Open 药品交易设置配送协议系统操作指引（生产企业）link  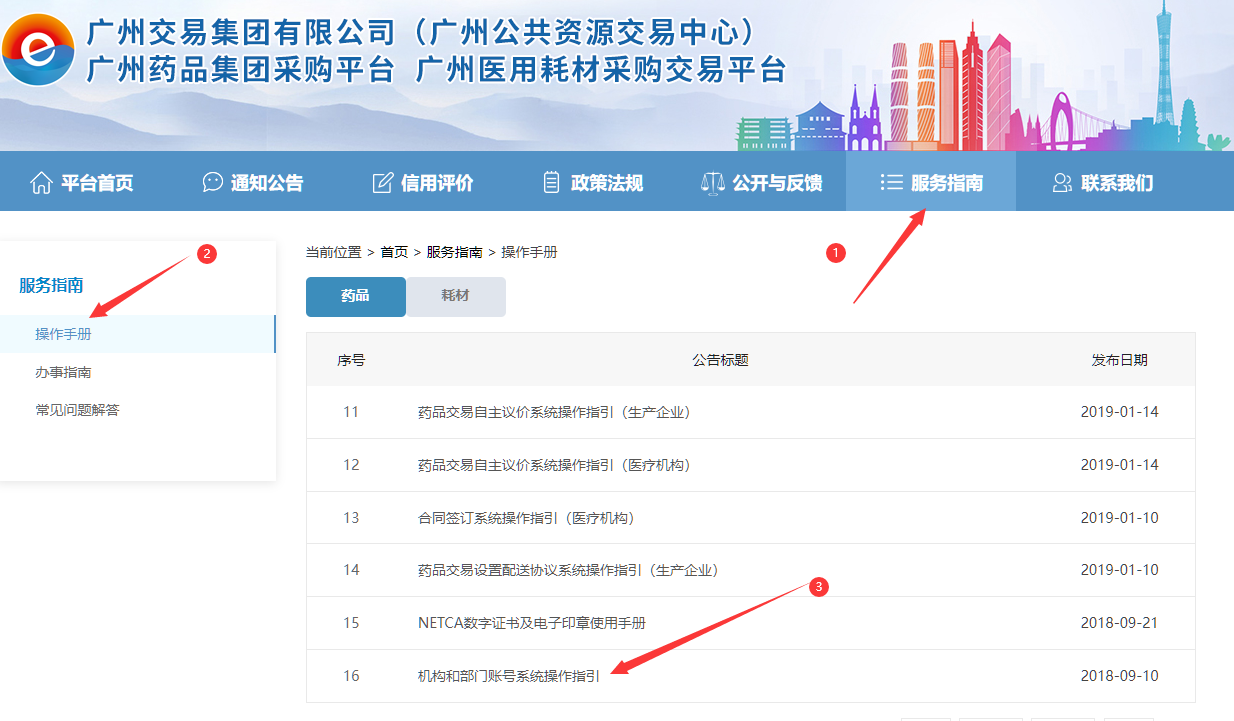567,570
